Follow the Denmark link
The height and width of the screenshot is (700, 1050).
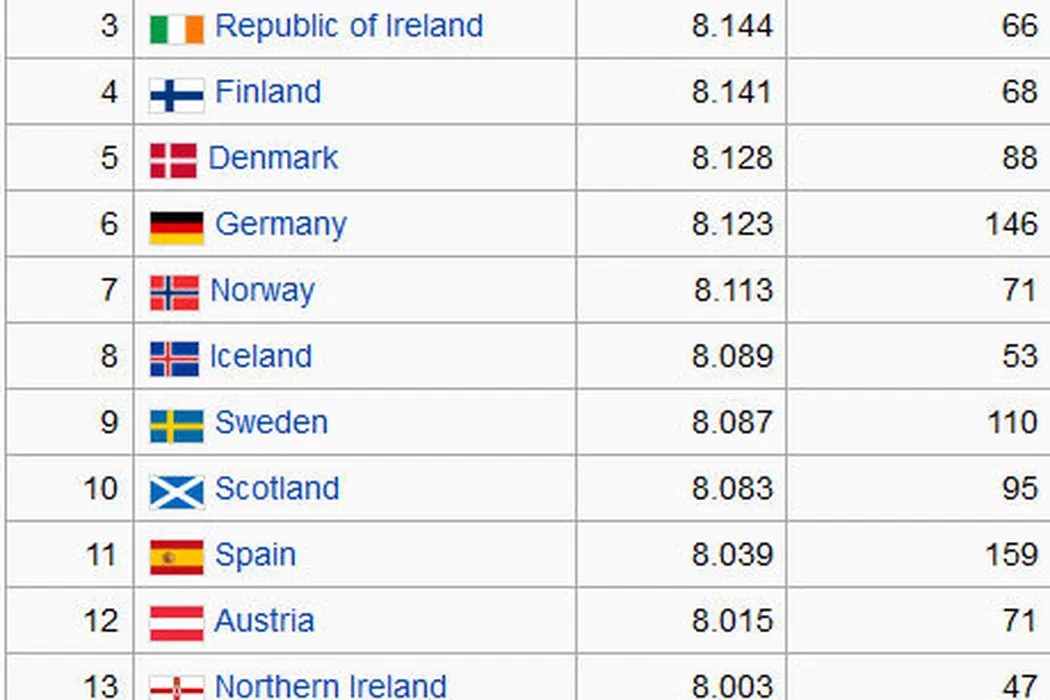pos(273,158)
